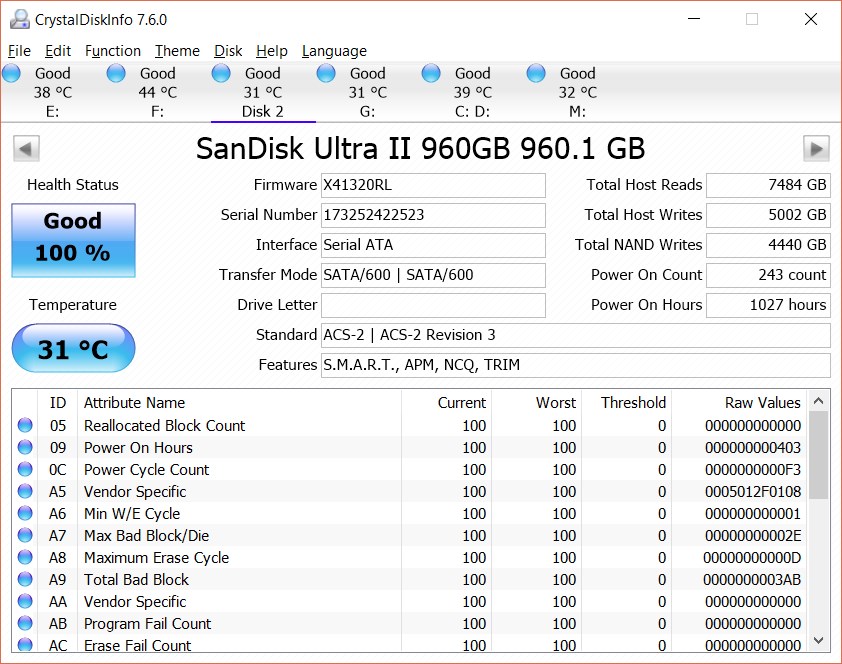Open the Help menu
The height and width of the screenshot is (664, 842).
(272, 51)
